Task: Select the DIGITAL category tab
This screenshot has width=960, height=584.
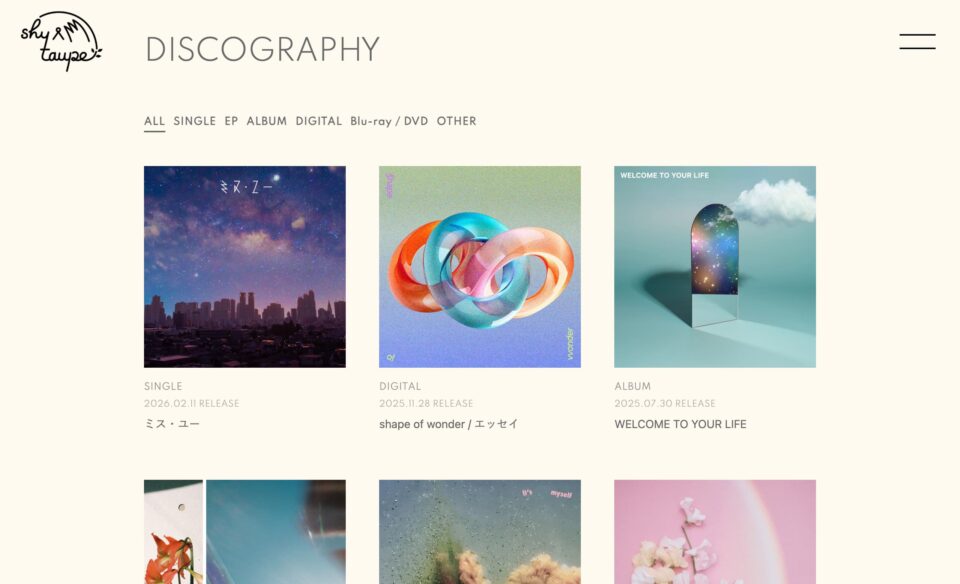Action: click(318, 121)
